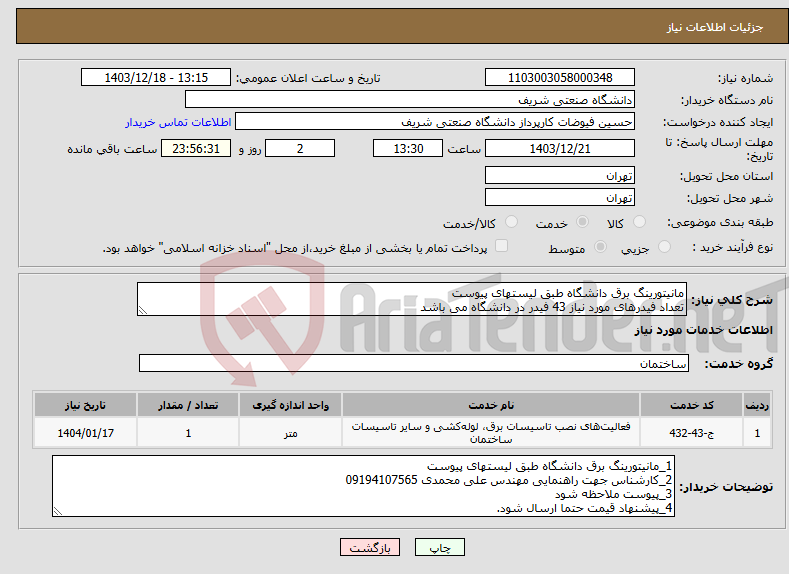This screenshot has width=789, height=574.
Task: Click the تاریخ نیاز column header
Action: pos(85,405)
